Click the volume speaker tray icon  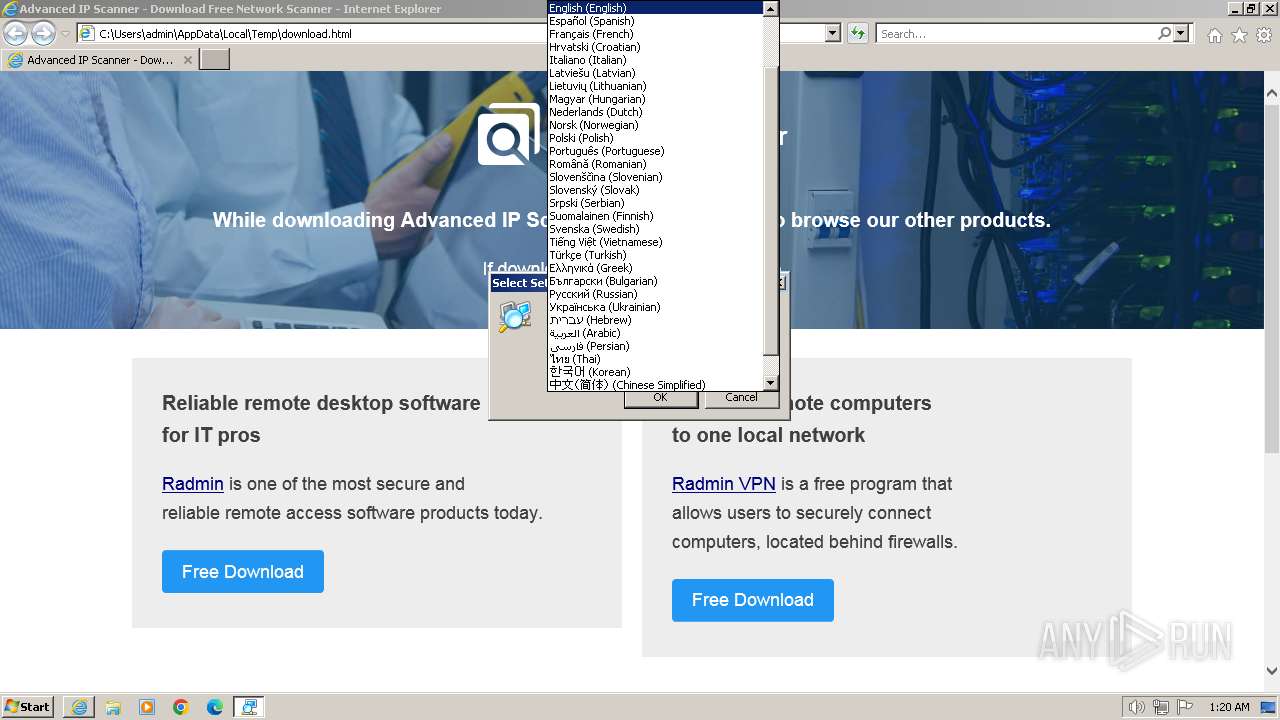pos(1137,707)
